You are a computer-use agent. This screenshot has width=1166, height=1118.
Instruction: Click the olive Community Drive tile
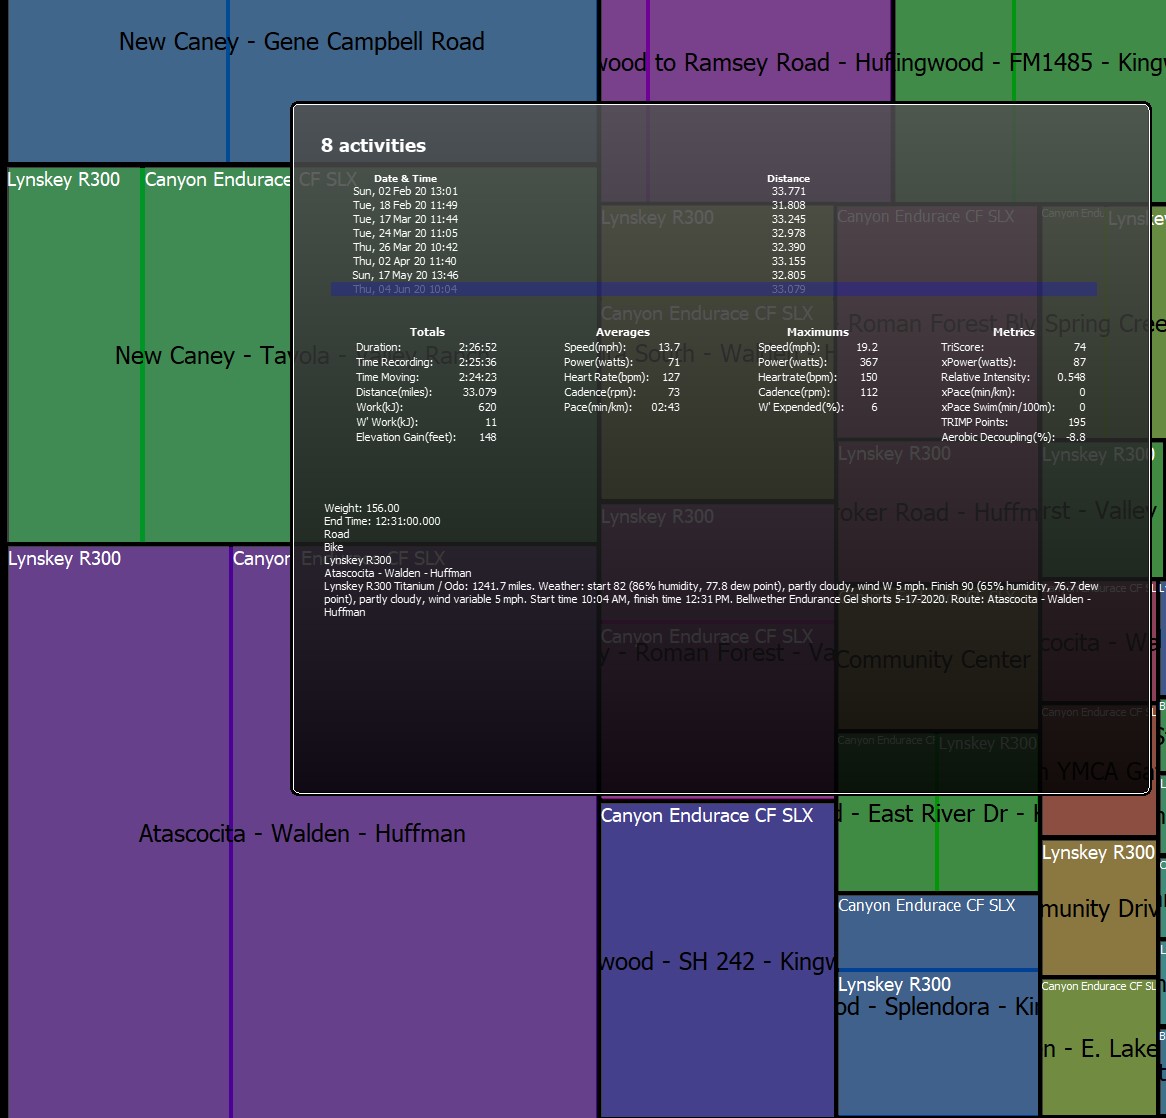coord(1098,907)
